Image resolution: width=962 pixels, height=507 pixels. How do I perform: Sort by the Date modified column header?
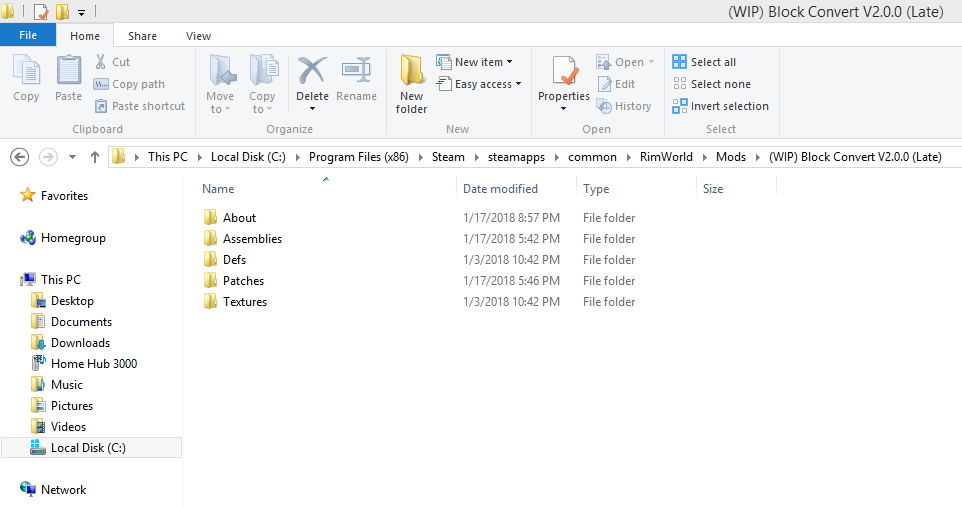pyautogui.click(x=500, y=188)
